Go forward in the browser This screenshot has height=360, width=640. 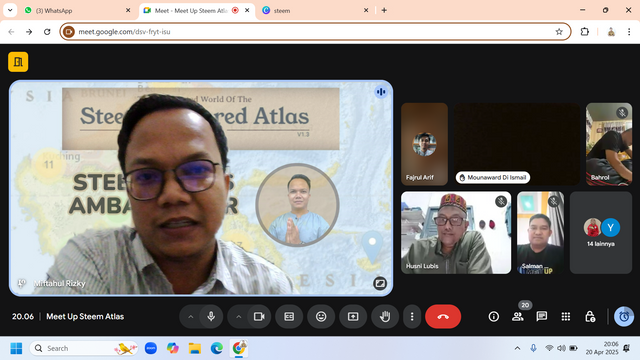(29, 32)
